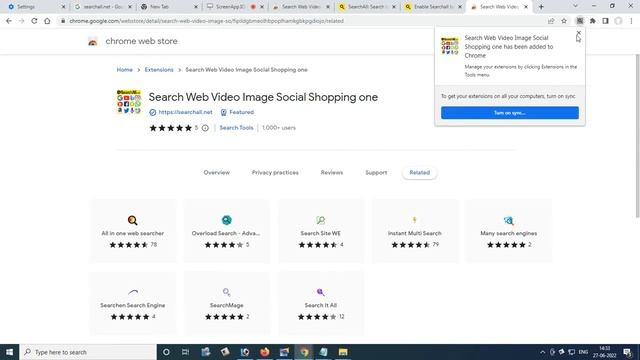Open the Many search engines extension card

pyautogui.click(x=509, y=231)
